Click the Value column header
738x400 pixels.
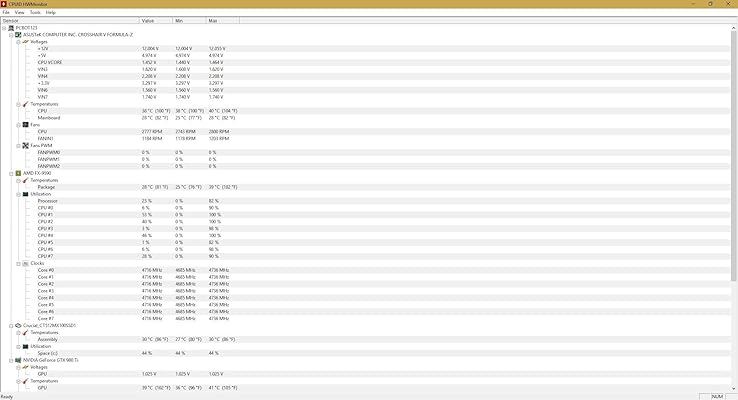[x=156, y=21]
